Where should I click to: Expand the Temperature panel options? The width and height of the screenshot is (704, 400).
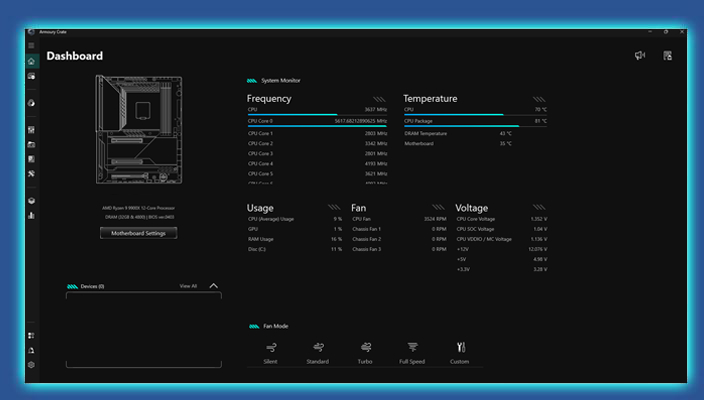tap(540, 99)
